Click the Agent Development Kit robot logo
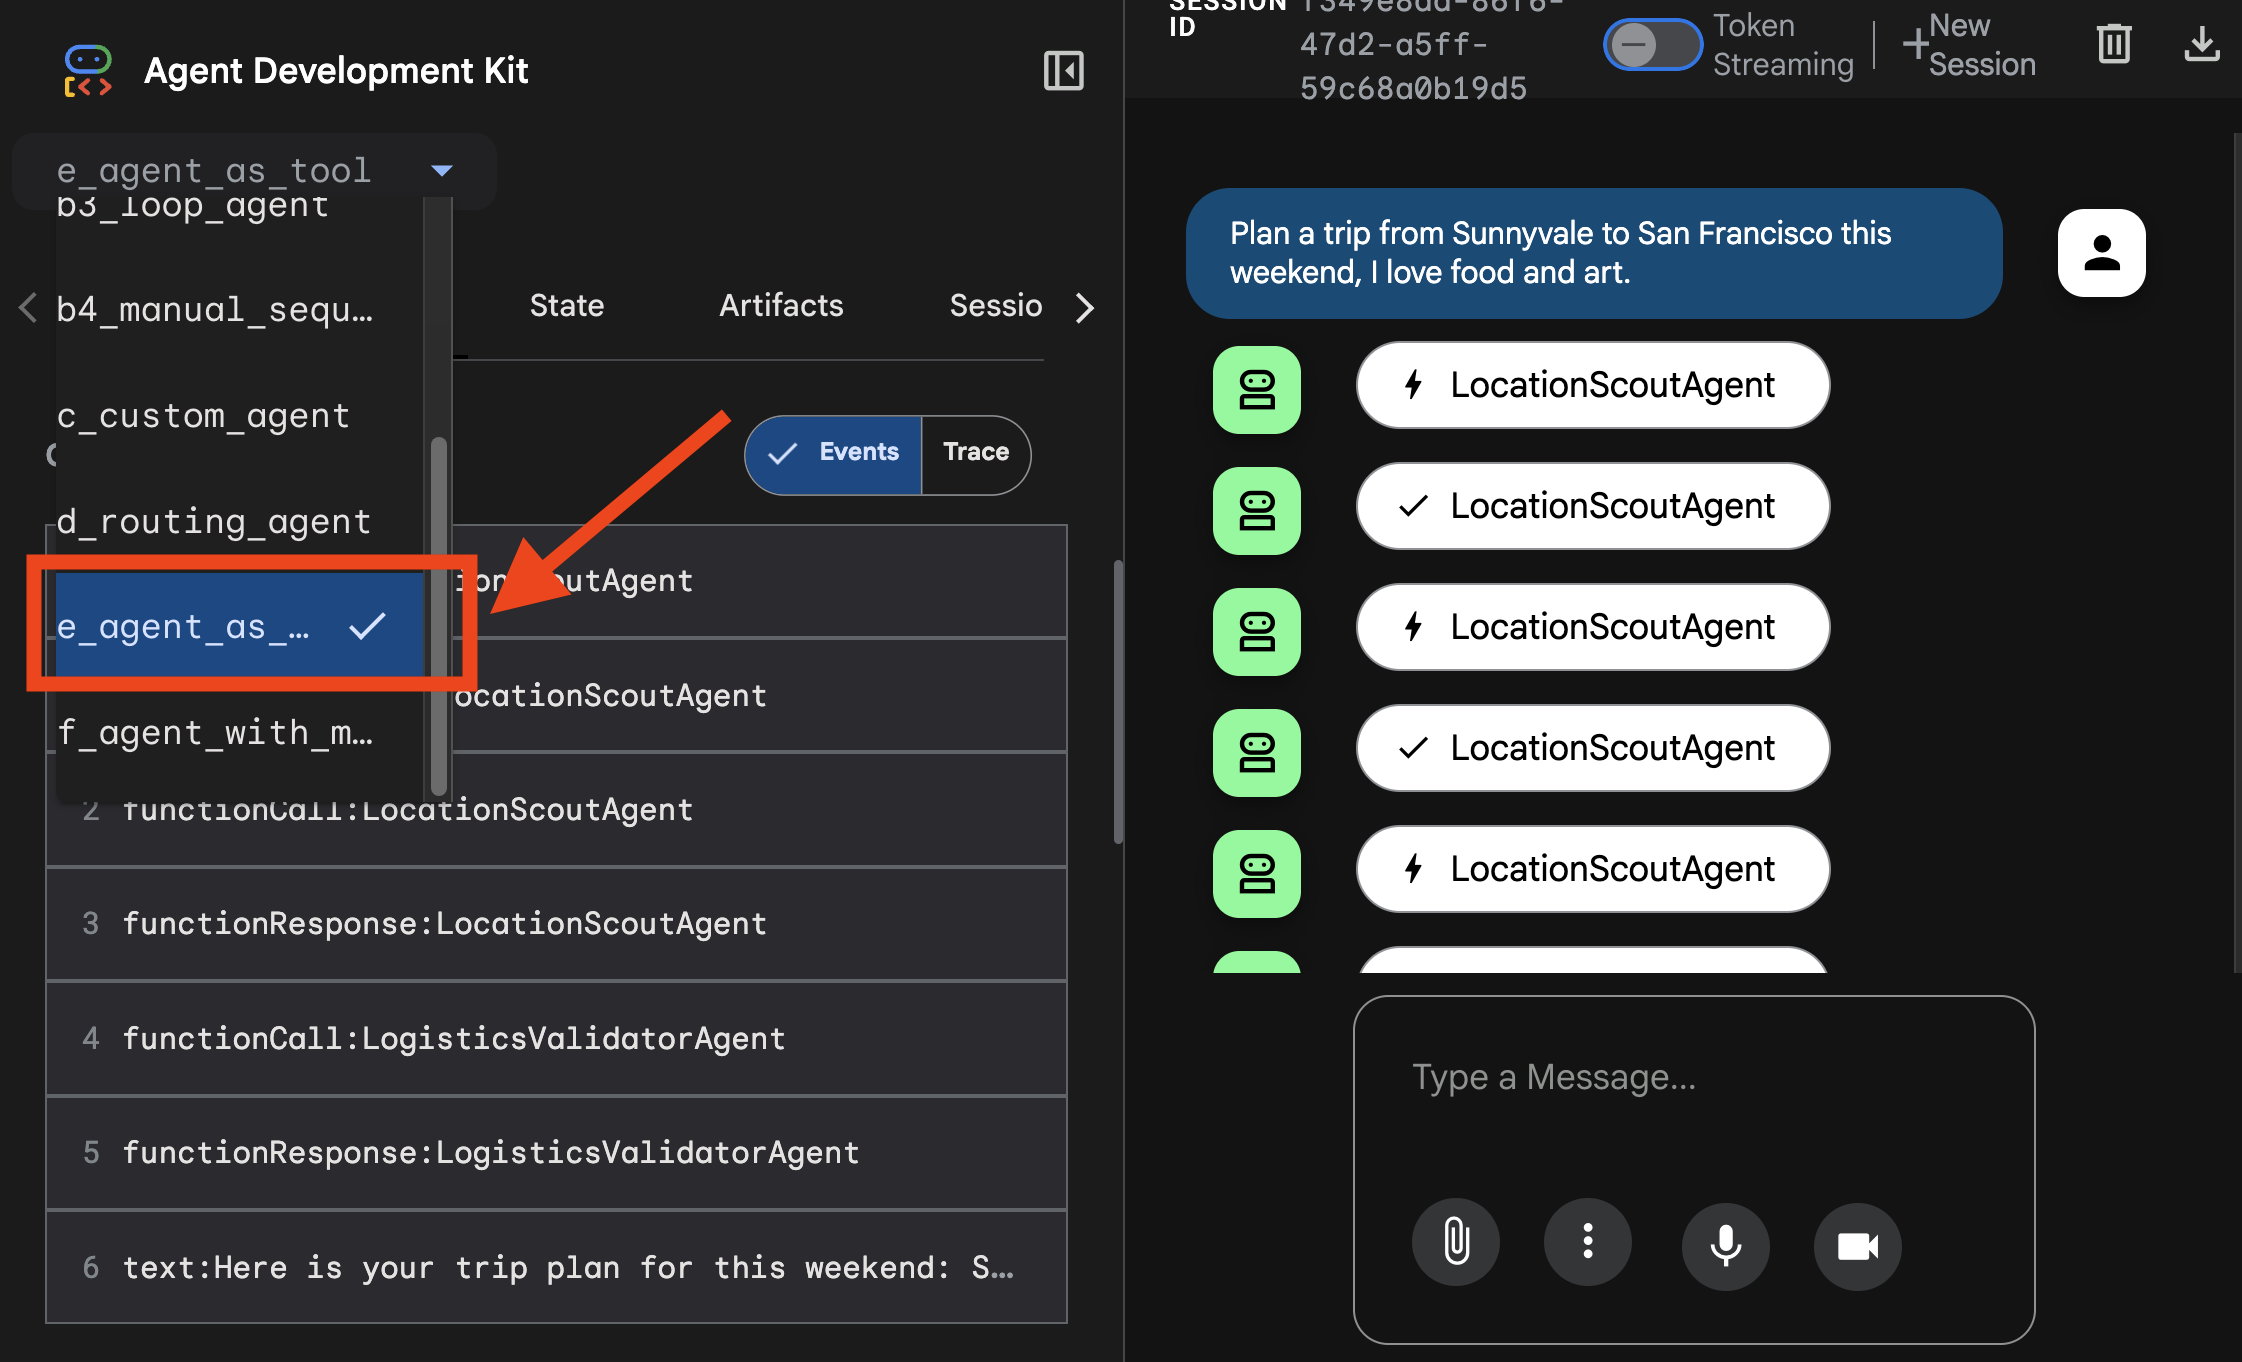Image resolution: width=2242 pixels, height=1362 pixels. click(x=88, y=70)
